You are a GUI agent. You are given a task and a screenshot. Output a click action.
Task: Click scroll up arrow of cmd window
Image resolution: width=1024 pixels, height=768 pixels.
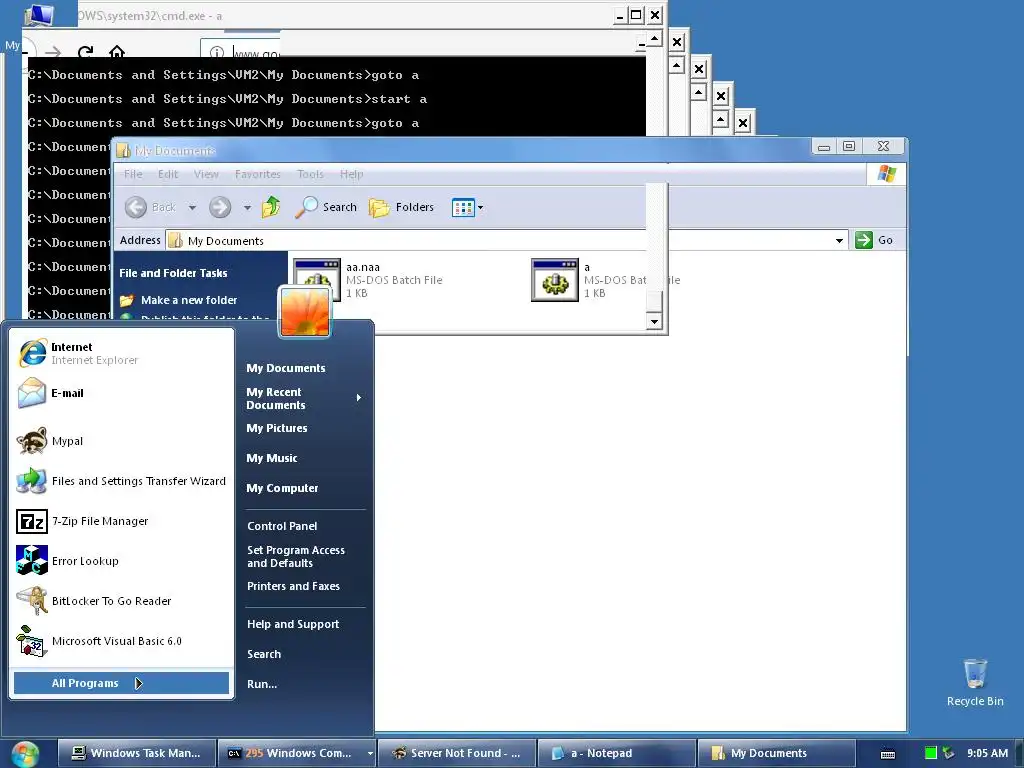coord(654,39)
